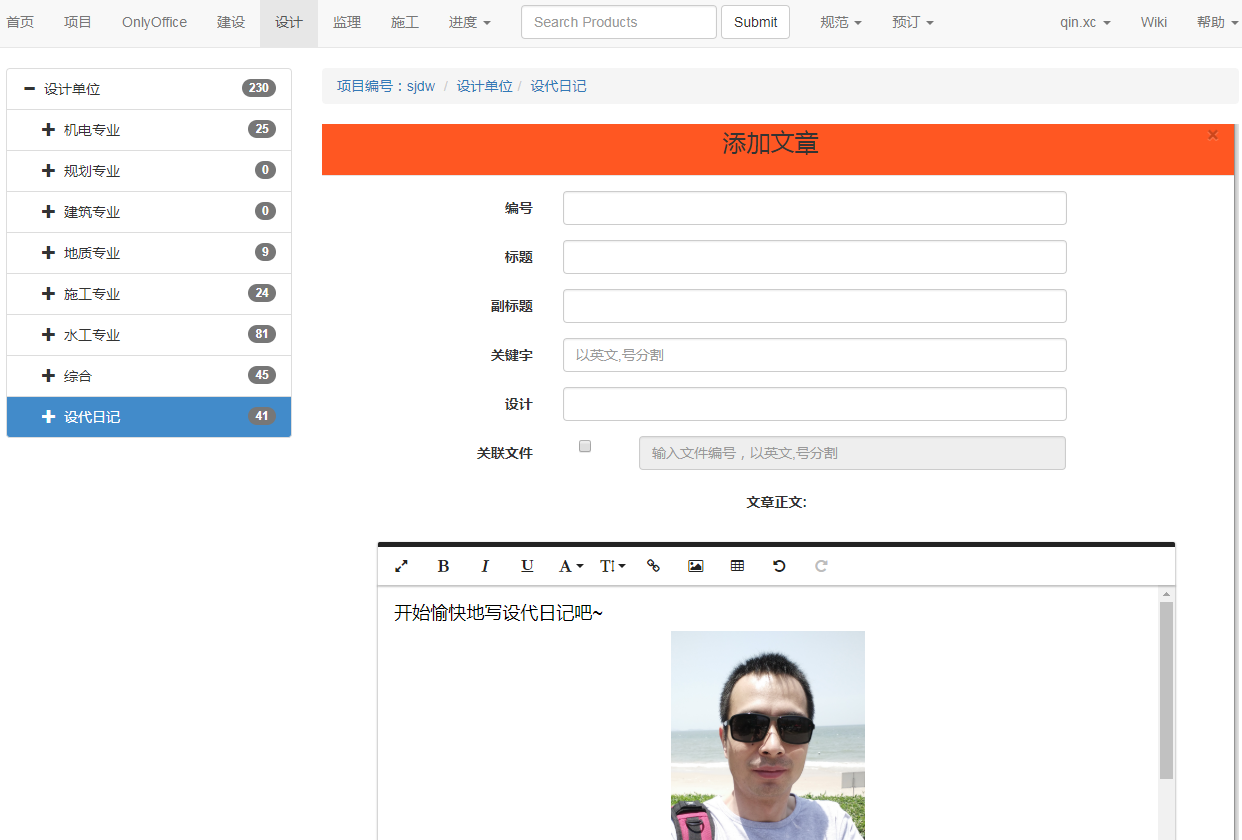Toggle fullscreen editor mode icon
Viewport: 1242px width, 840px height.
[401, 566]
